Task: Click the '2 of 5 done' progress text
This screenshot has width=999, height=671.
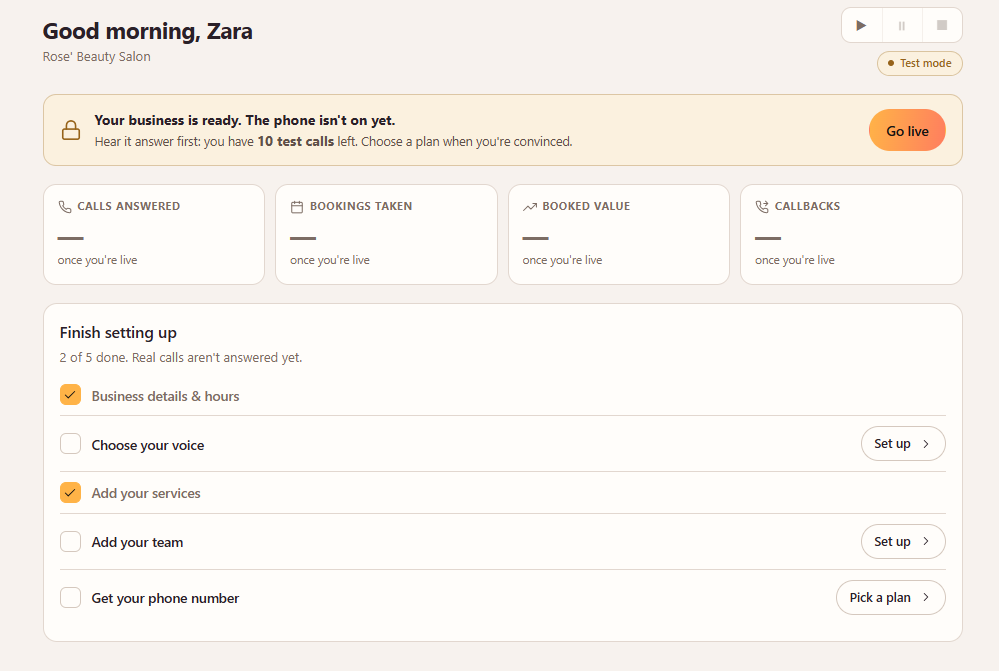Action: [93, 357]
